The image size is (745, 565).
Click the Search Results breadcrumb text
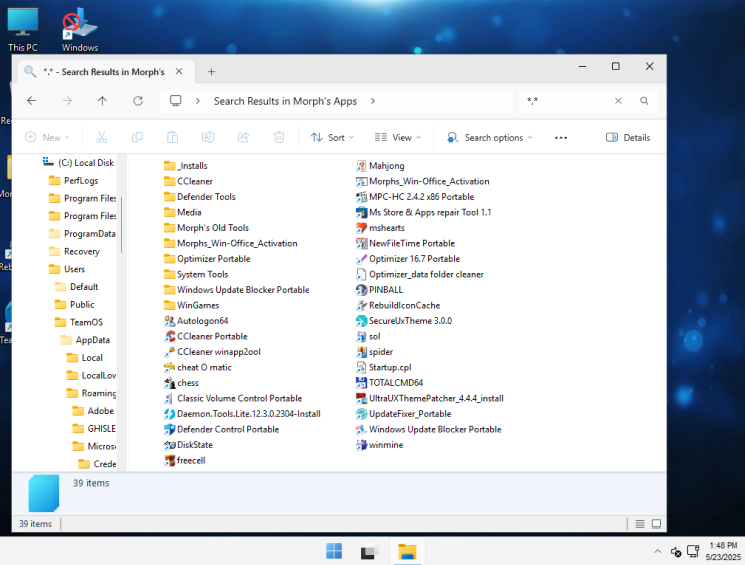285,101
